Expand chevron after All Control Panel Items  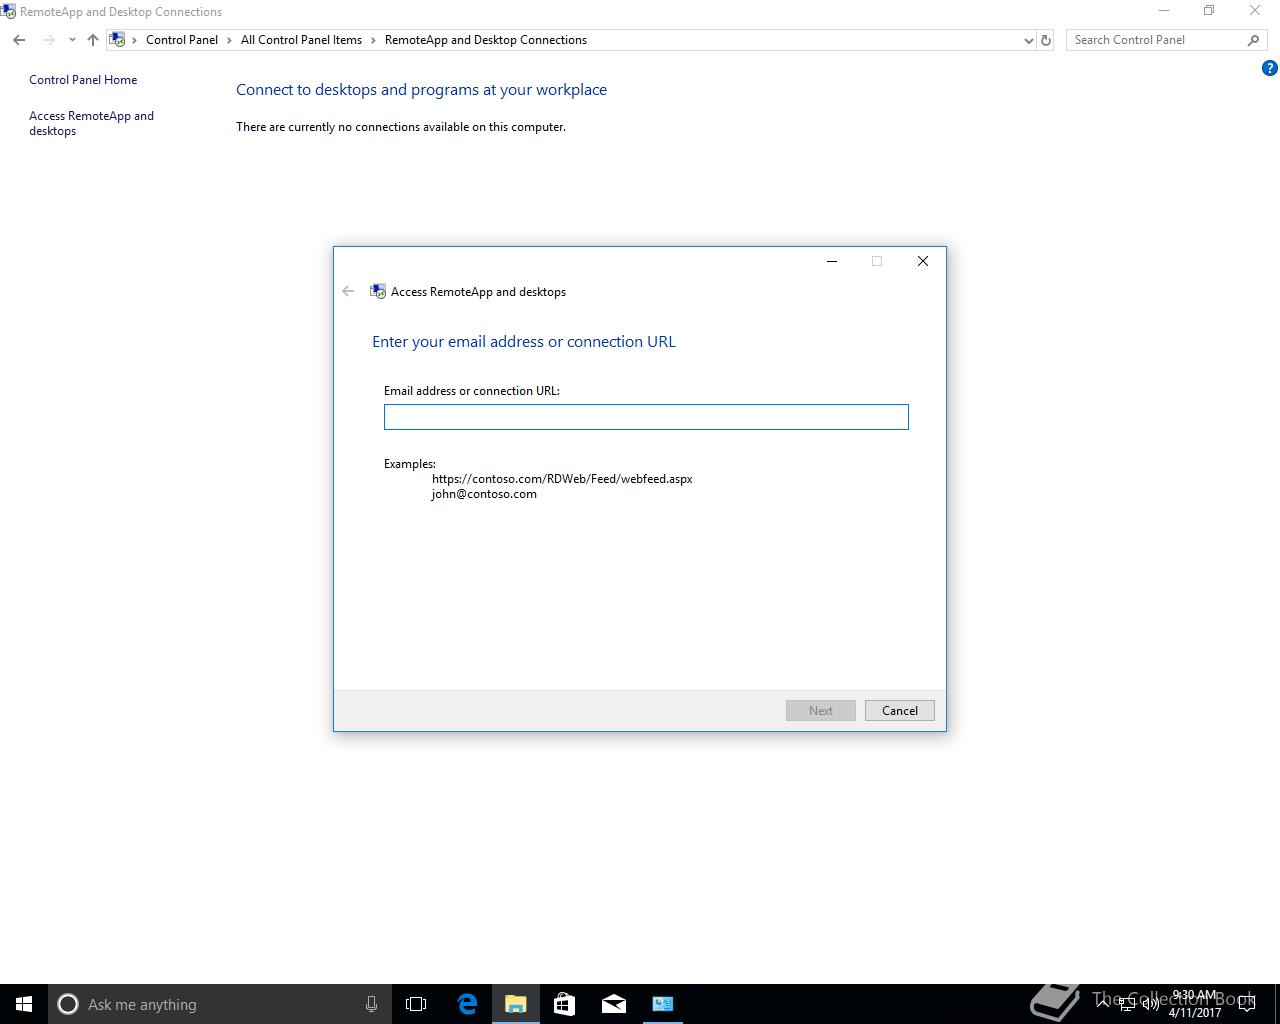click(x=374, y=40)
